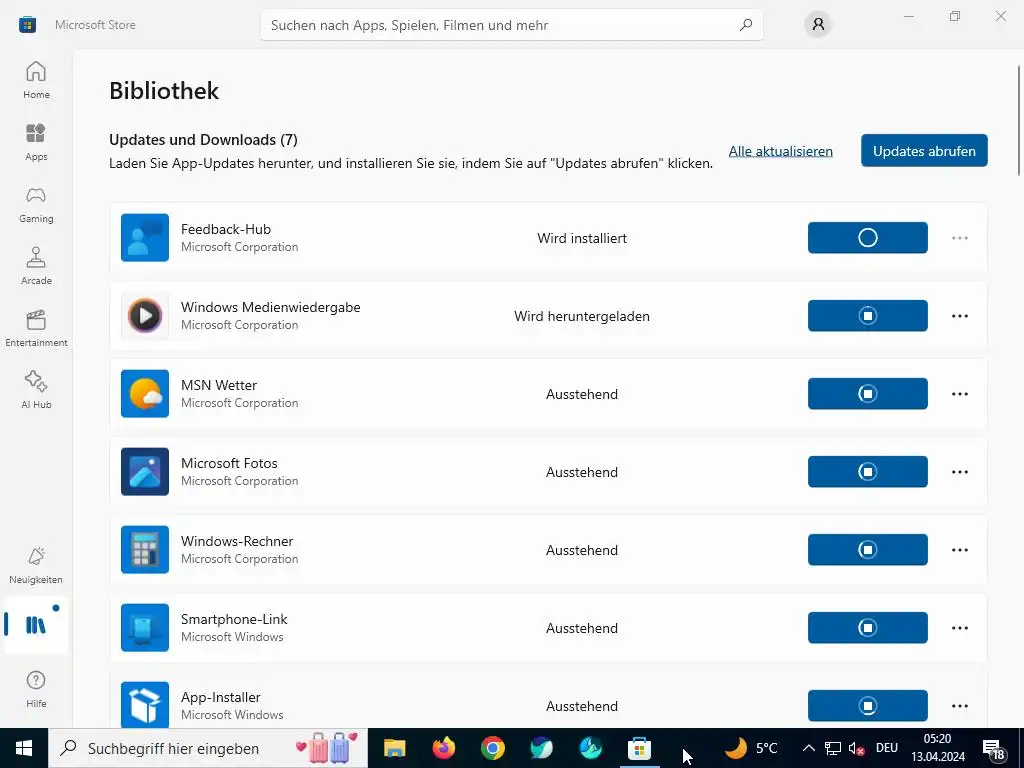
Task: Cancel the pending MSN Wetter update
Action: click(867, 394)
